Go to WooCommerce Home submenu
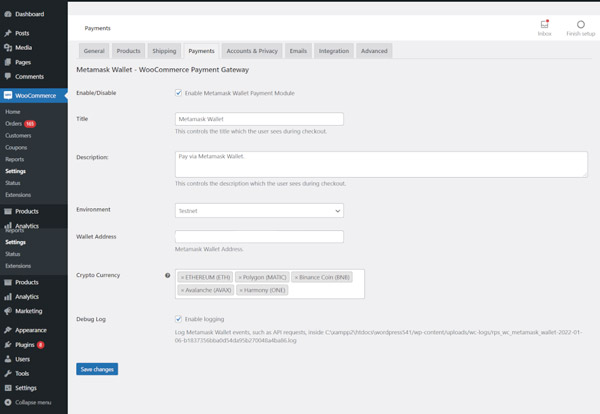 (13, 112)
